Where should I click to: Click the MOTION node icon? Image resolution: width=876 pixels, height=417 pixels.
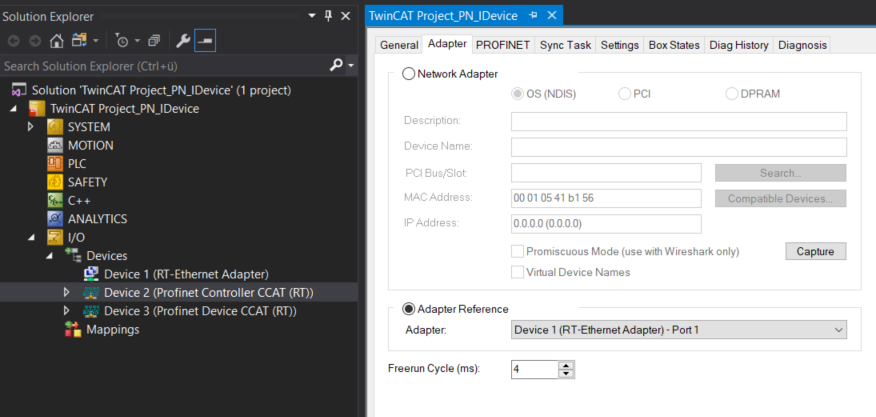pos(55,145)
